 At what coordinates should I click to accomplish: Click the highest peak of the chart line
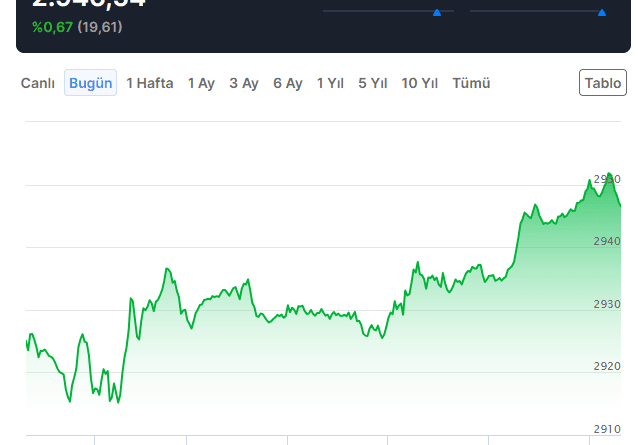[x=611, y=174]
